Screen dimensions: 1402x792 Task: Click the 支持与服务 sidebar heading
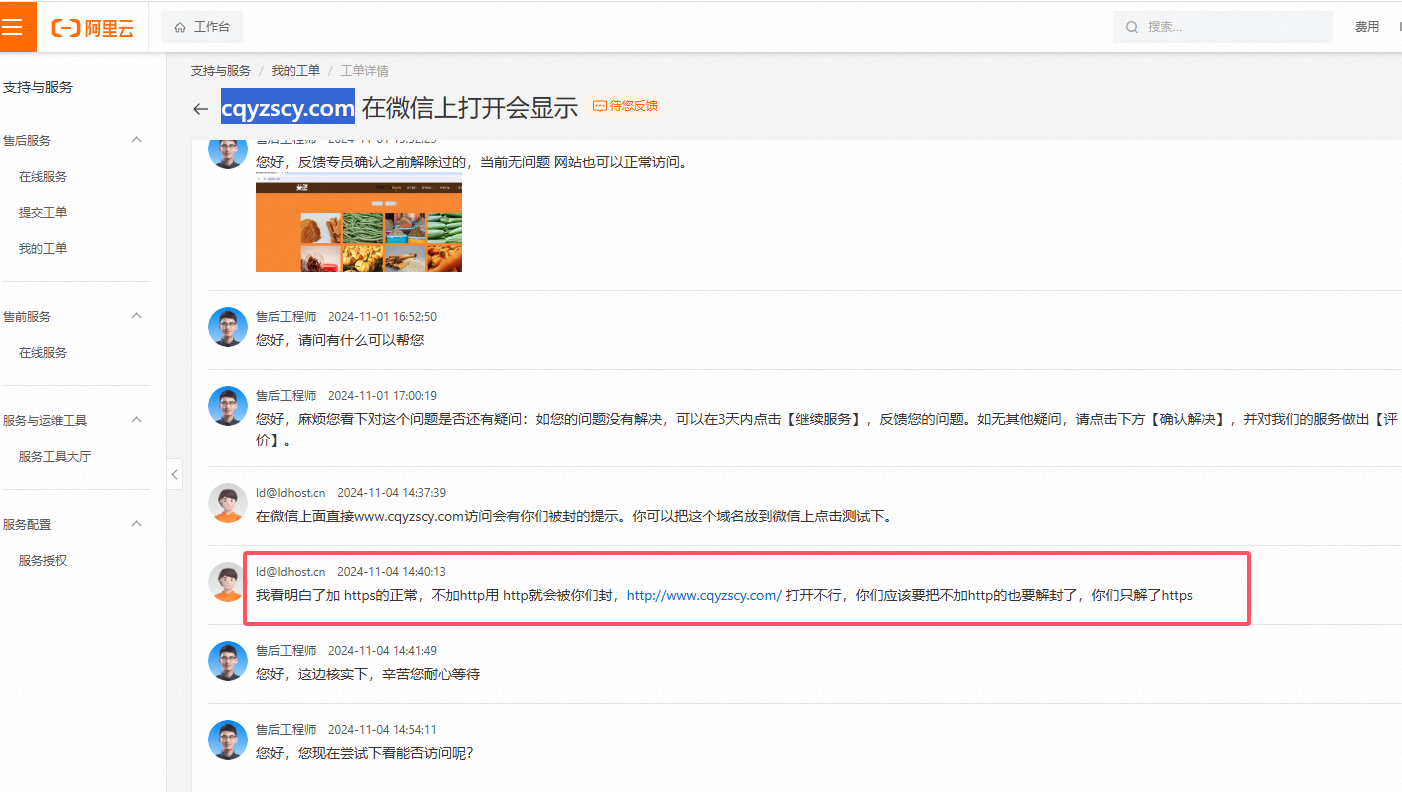[38, 88]
